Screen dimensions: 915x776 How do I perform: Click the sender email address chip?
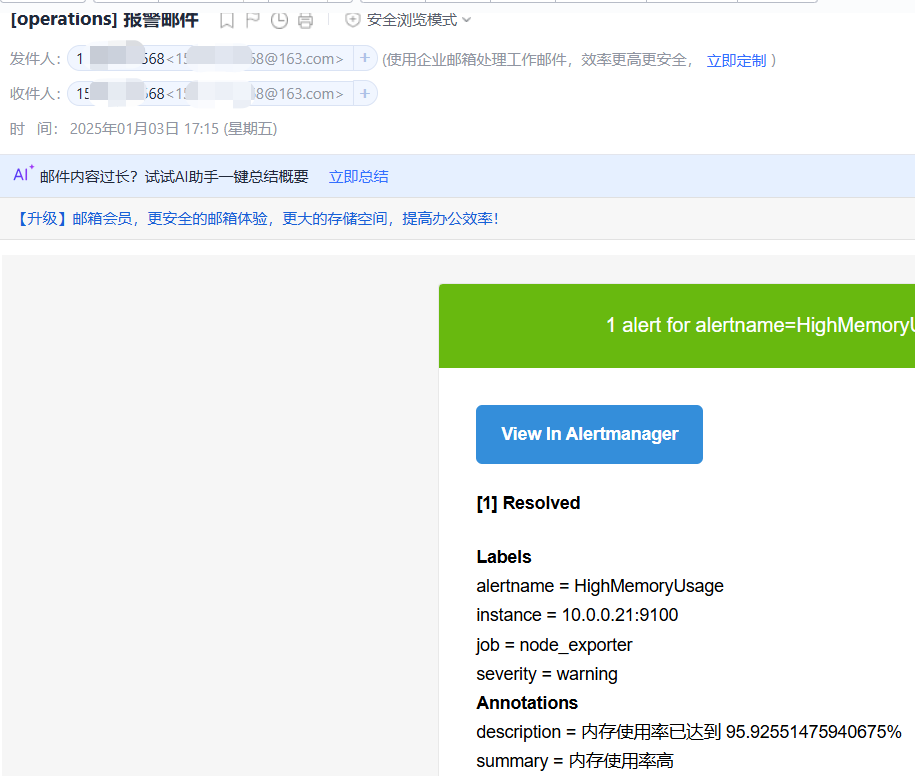pos(210,59)
